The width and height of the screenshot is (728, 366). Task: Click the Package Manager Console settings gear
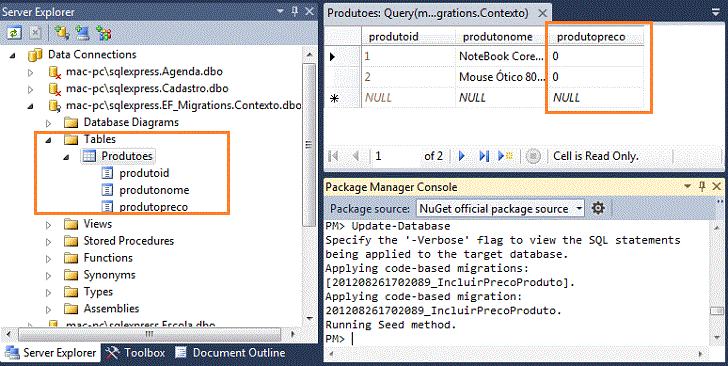(598, 208)
